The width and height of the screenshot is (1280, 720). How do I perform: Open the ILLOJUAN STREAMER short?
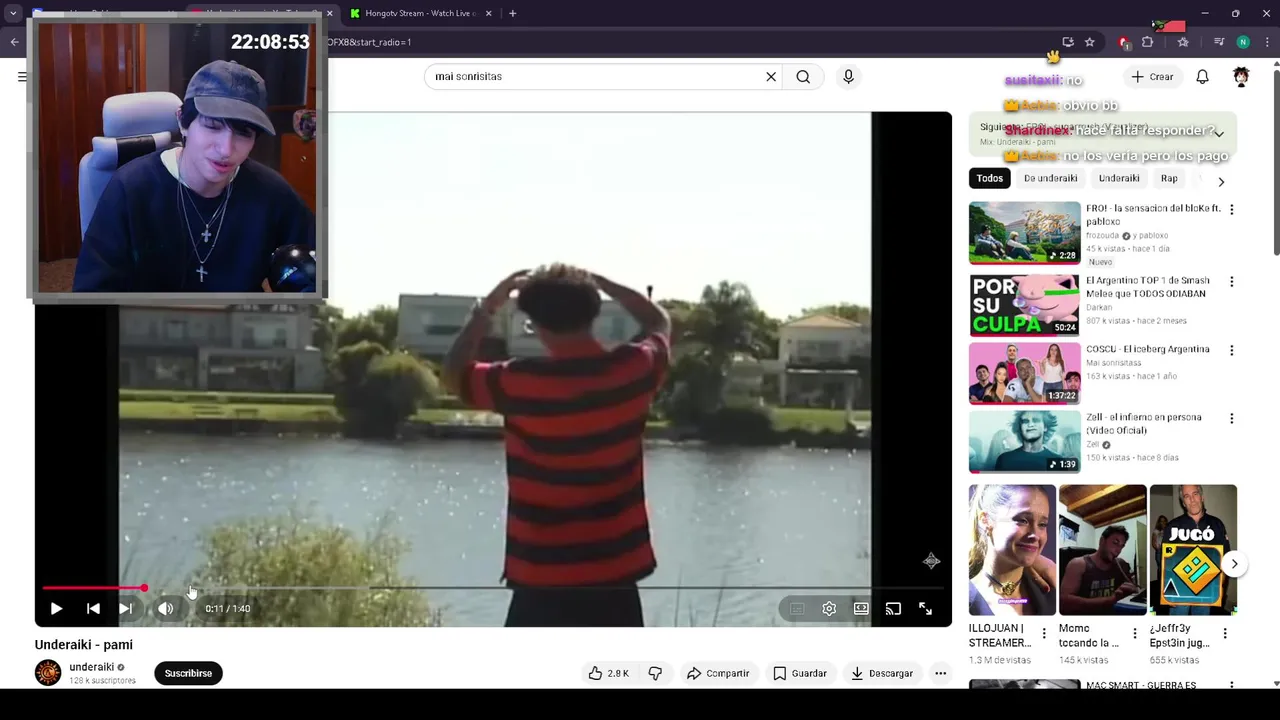[x=1012, y=550]
